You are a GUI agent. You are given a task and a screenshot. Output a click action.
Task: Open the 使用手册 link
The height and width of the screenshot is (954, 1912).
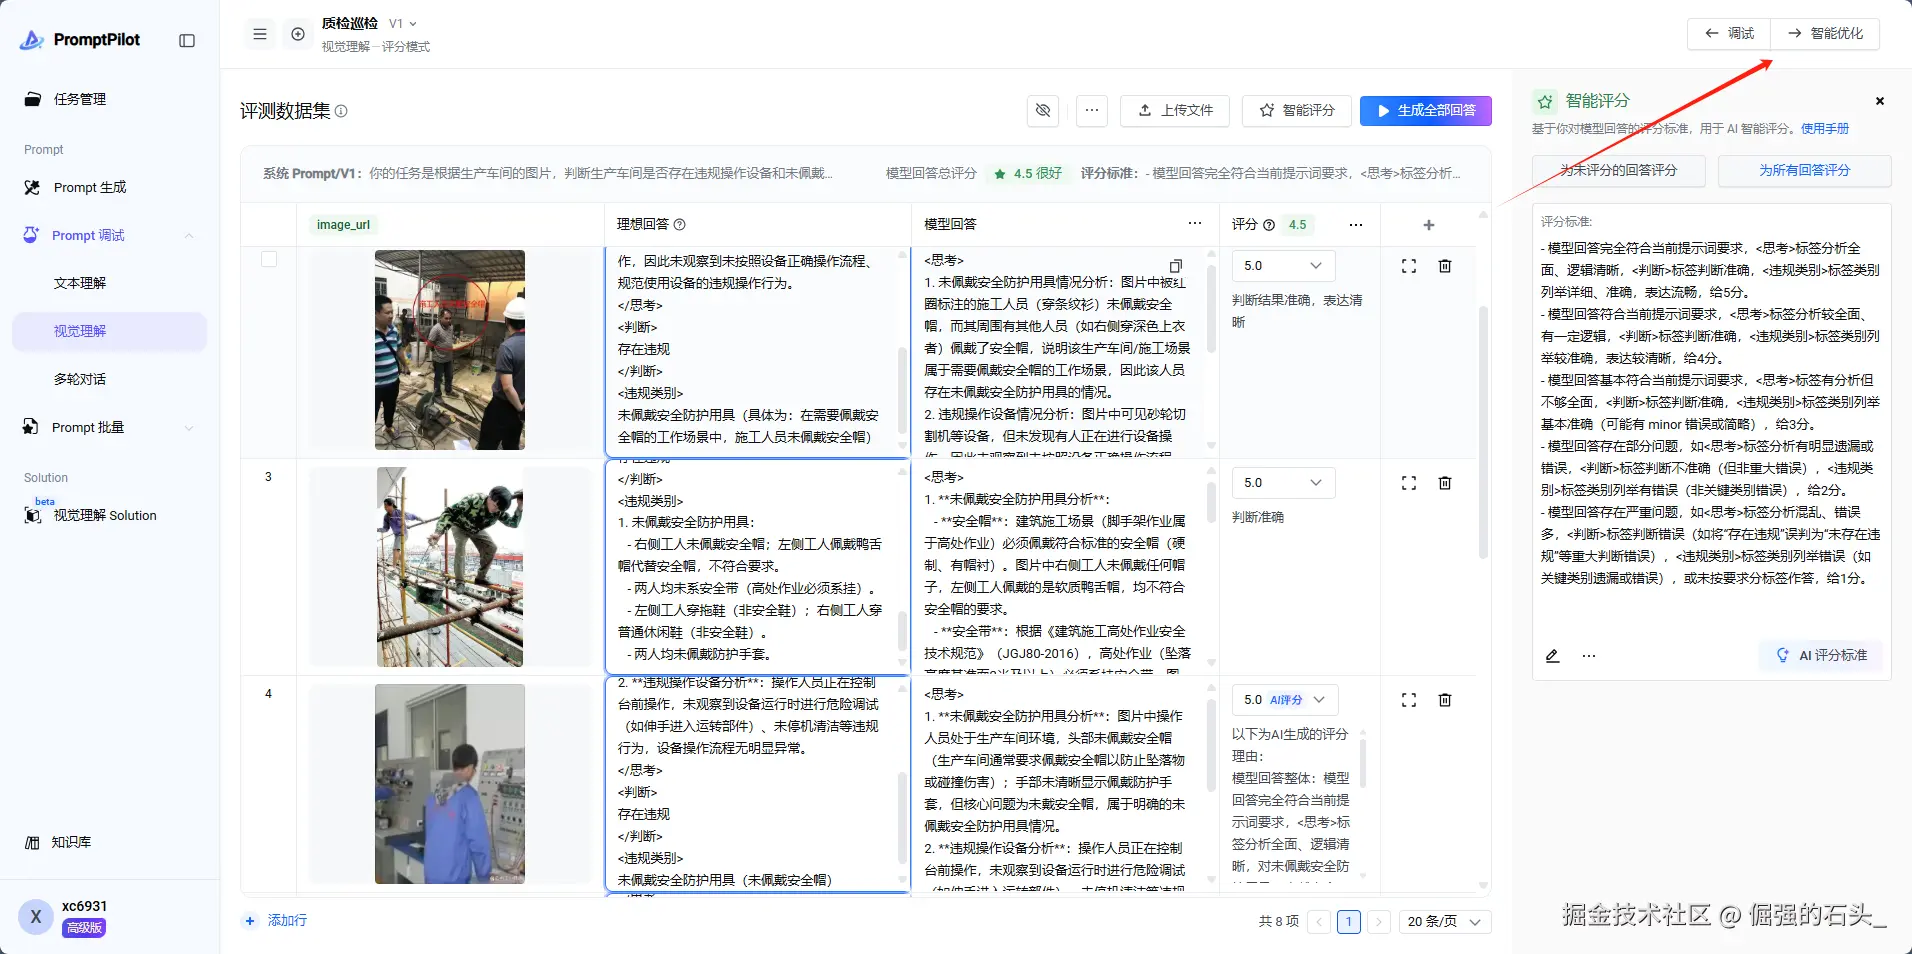click(1825, 128)
